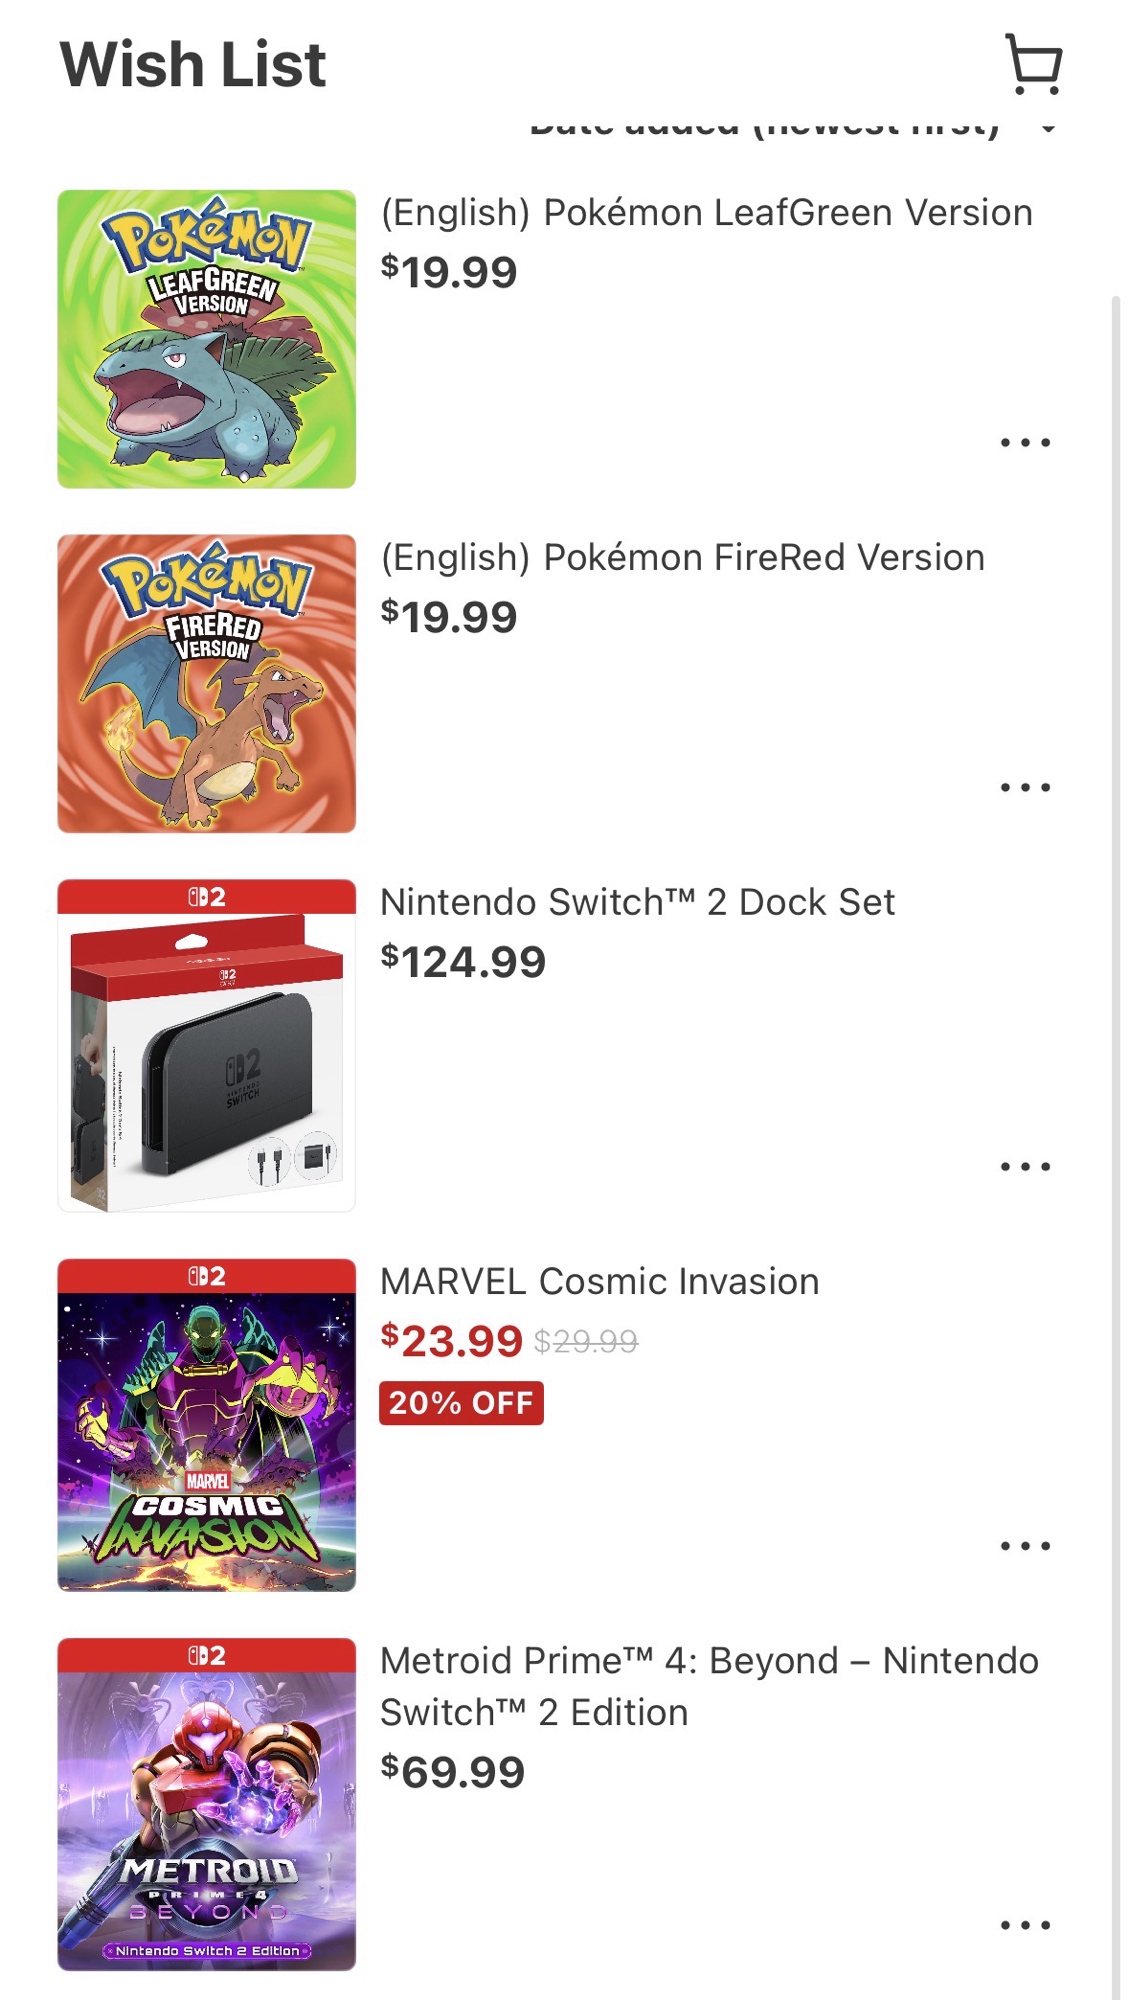Open the Pokémon FireRed Version title link
This screenshot has width=1129, height=2000.
pyautogui.click(x=682, y=558)
